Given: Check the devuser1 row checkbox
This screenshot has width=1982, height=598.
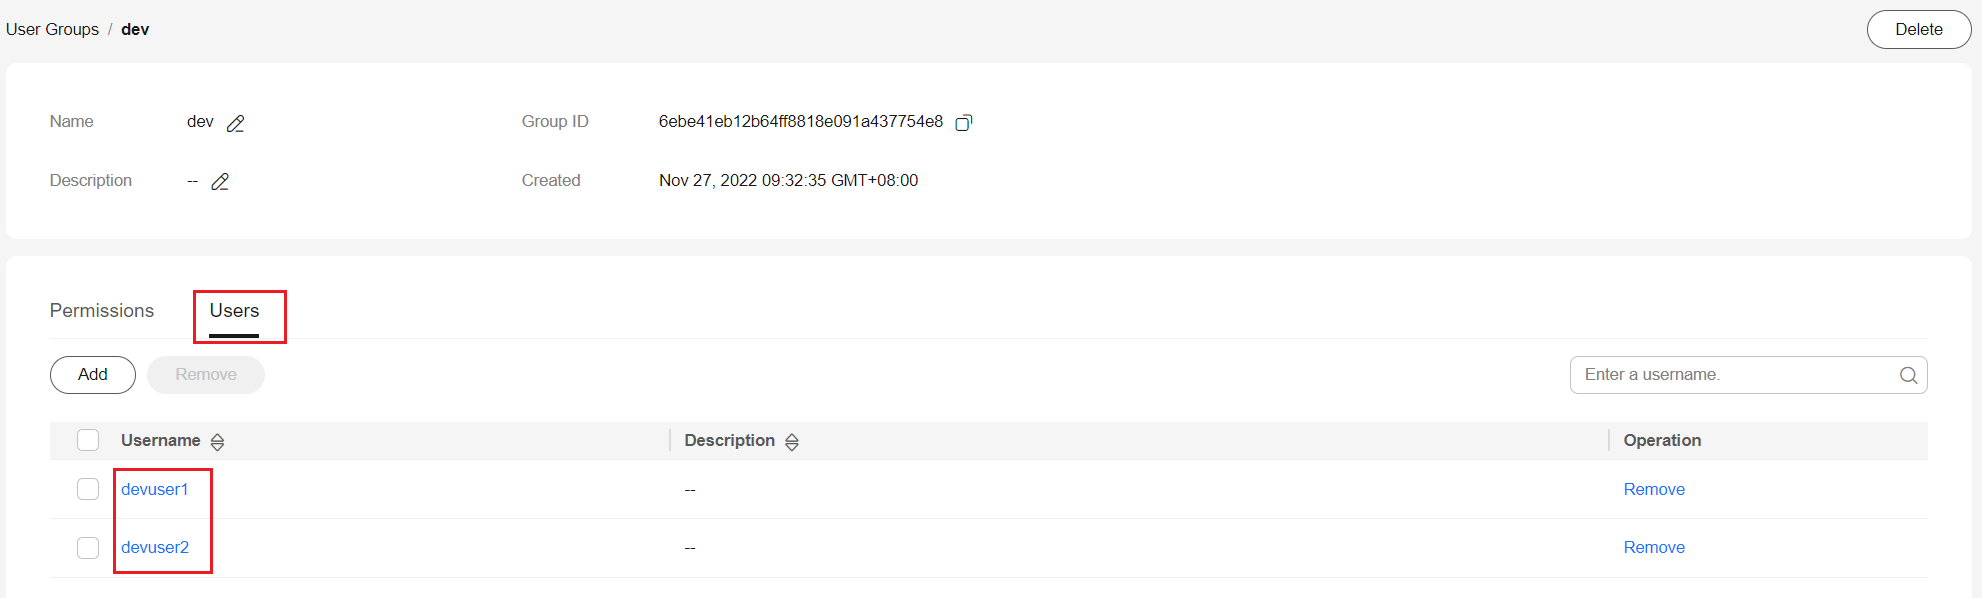Looking at the screenshot, I should [x=88, y=489].
